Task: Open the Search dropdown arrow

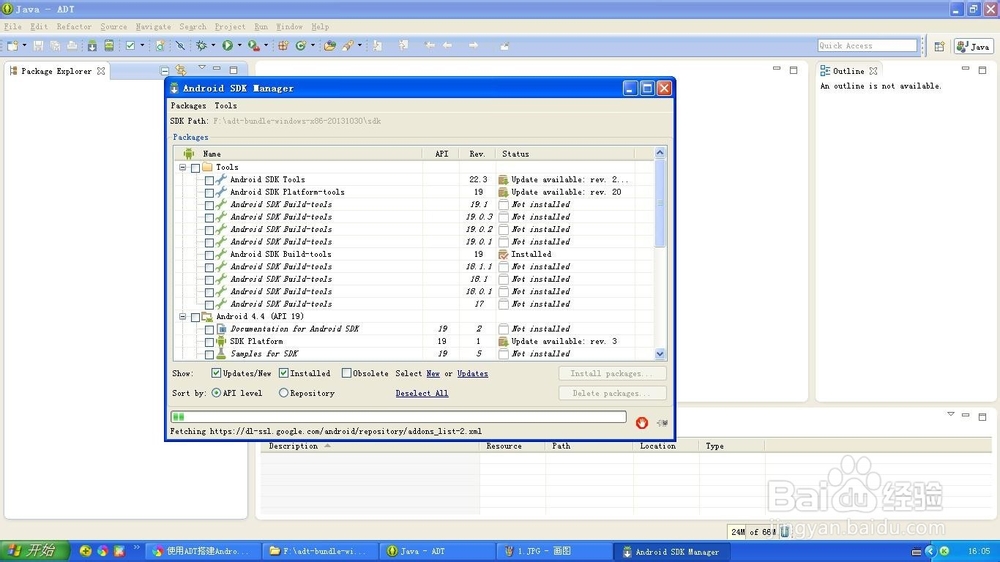Action: [x=360, y=45]
